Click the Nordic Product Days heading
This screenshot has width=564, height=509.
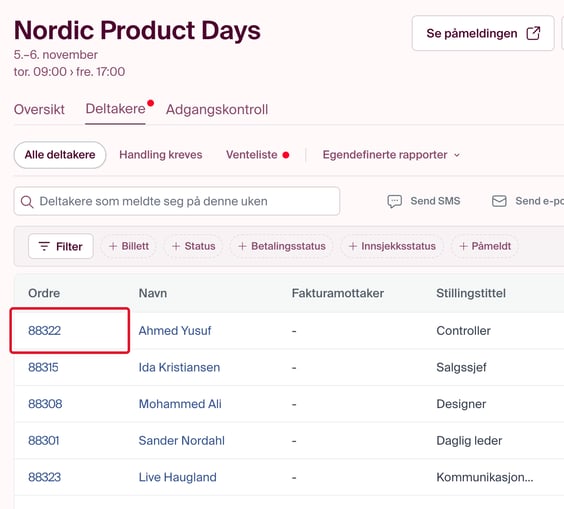137,30
